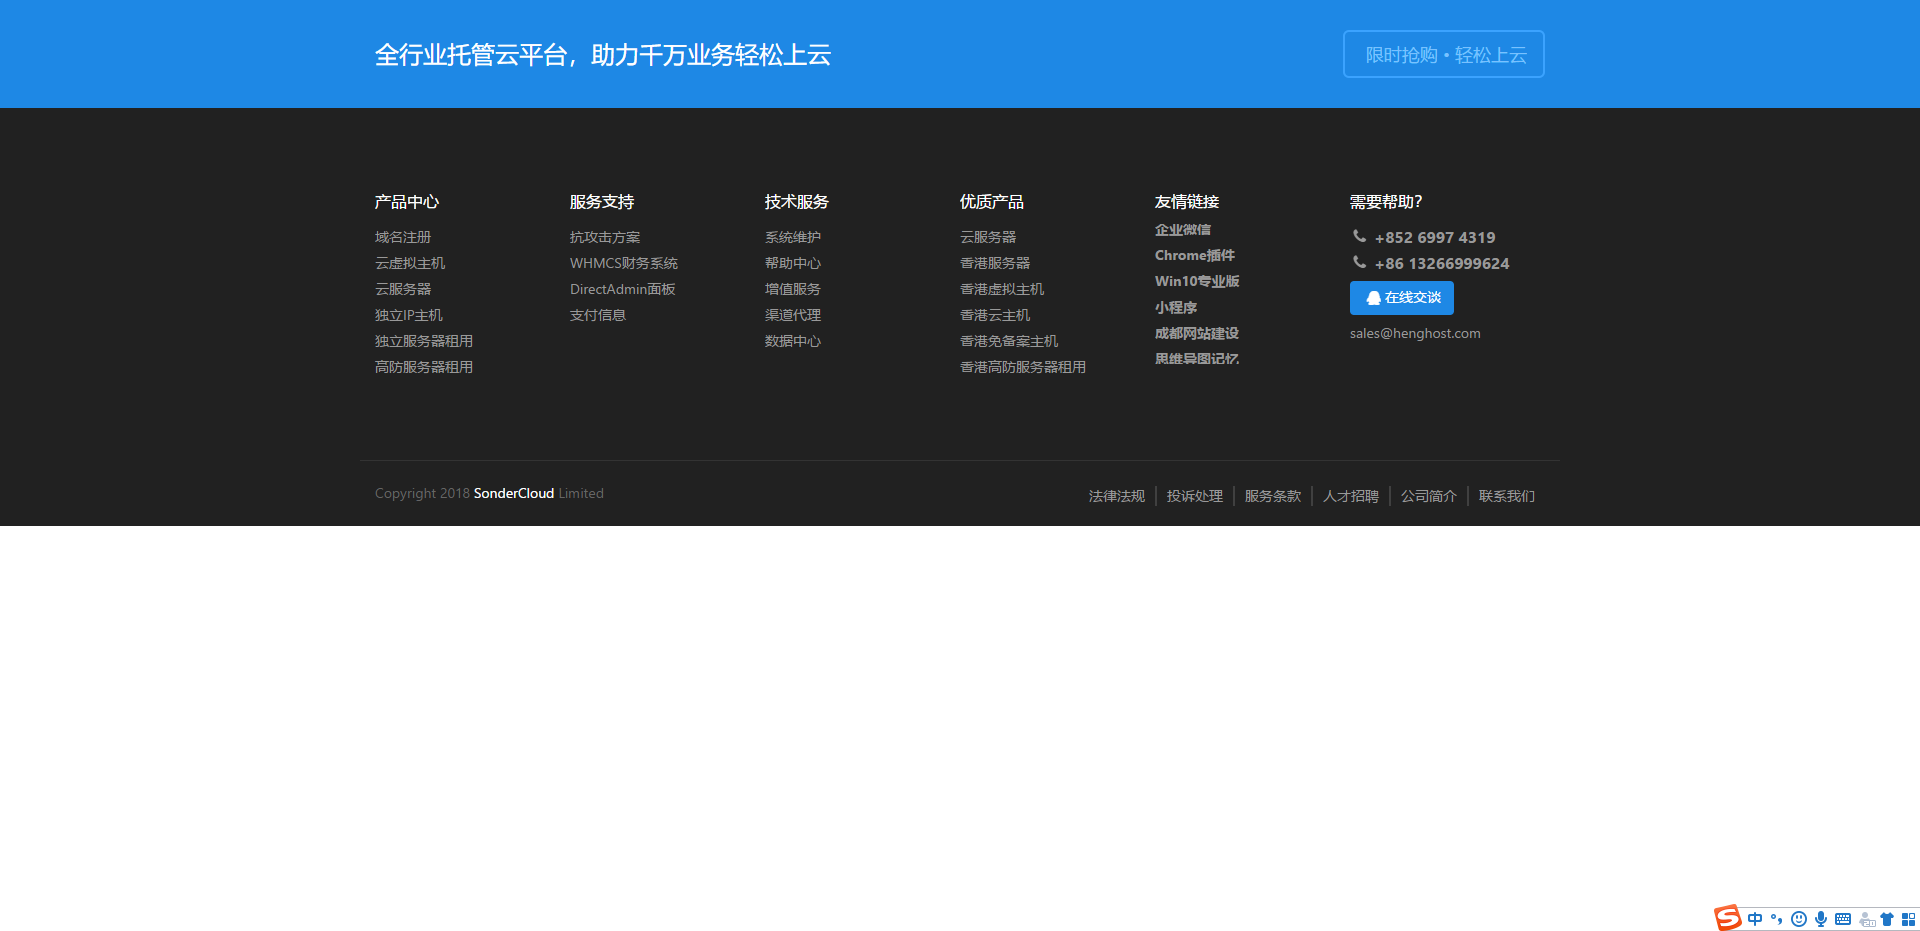Call +86 13266999624 number
1920x931 pixels.
click(x=1442, y=264)
